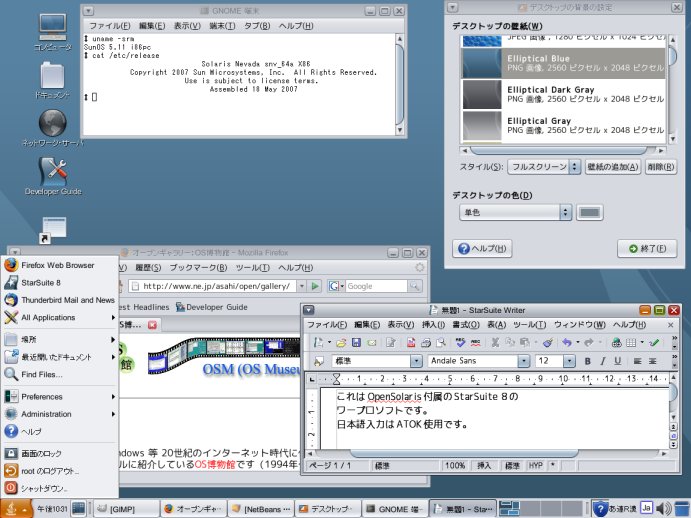Toggle Bold formatting in Writer
Viewport: 691px width, 518px height.
coord(587,361)
